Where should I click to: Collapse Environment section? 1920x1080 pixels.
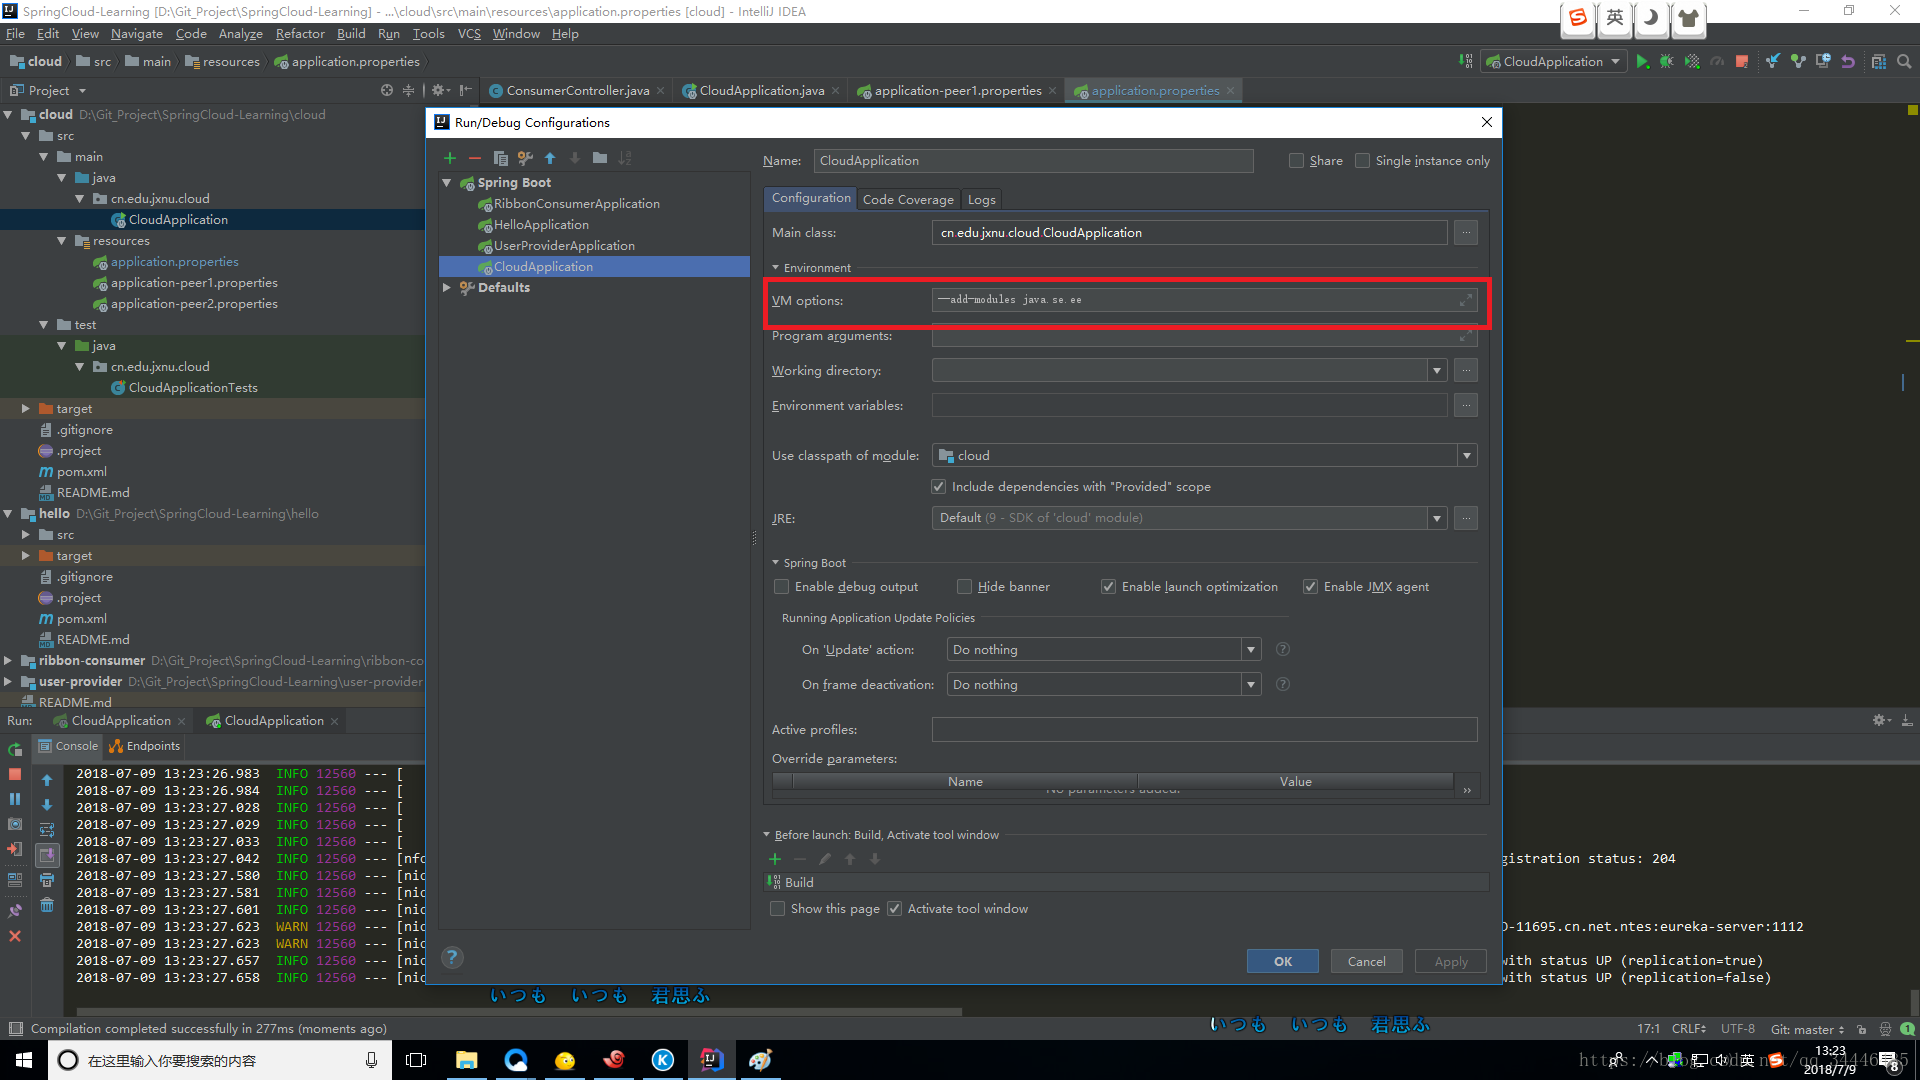click(775, 268)
